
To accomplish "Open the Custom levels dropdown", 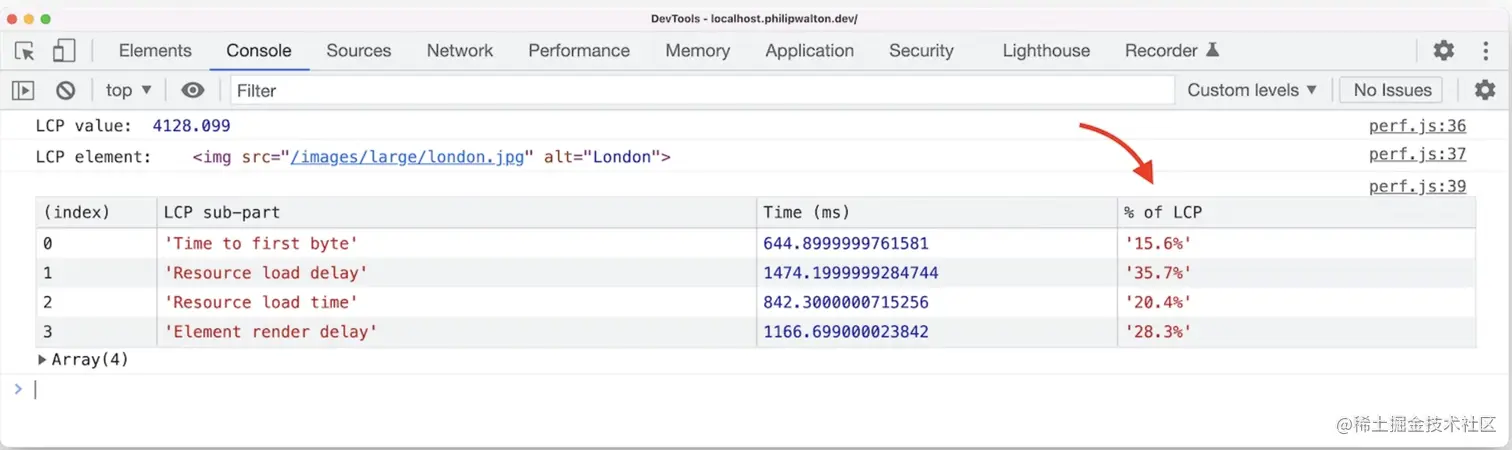I will point(1252,90).
